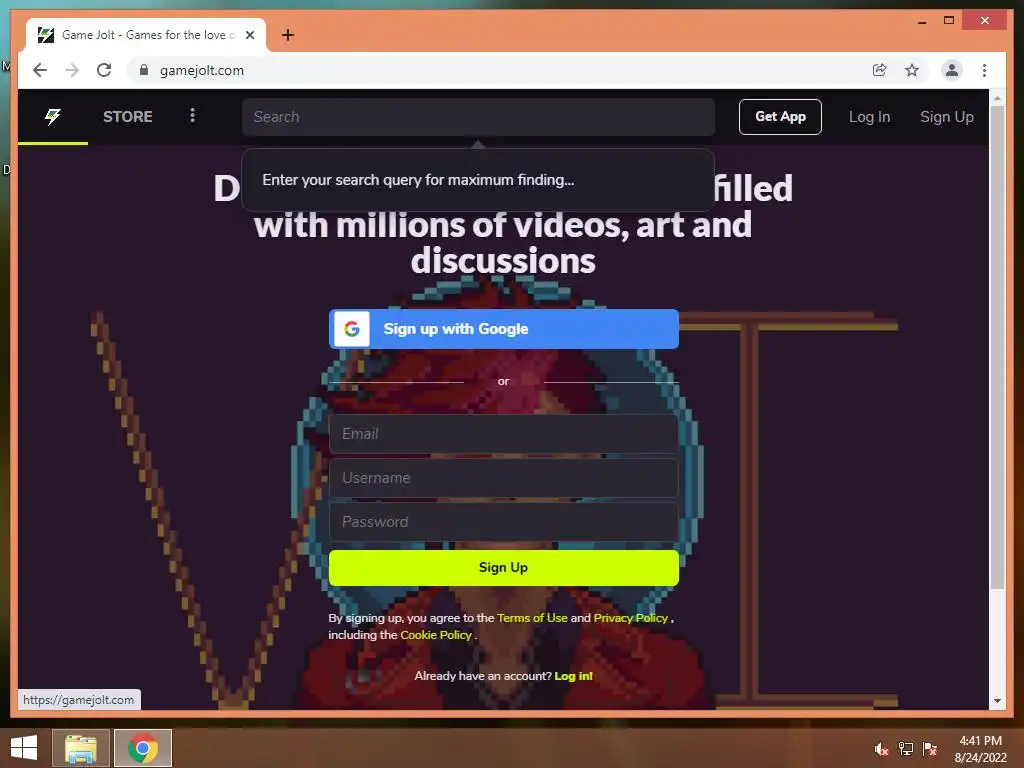Click the scrollbar up arrow
The image size is (1024, 768).
click(x=997, y=98)
